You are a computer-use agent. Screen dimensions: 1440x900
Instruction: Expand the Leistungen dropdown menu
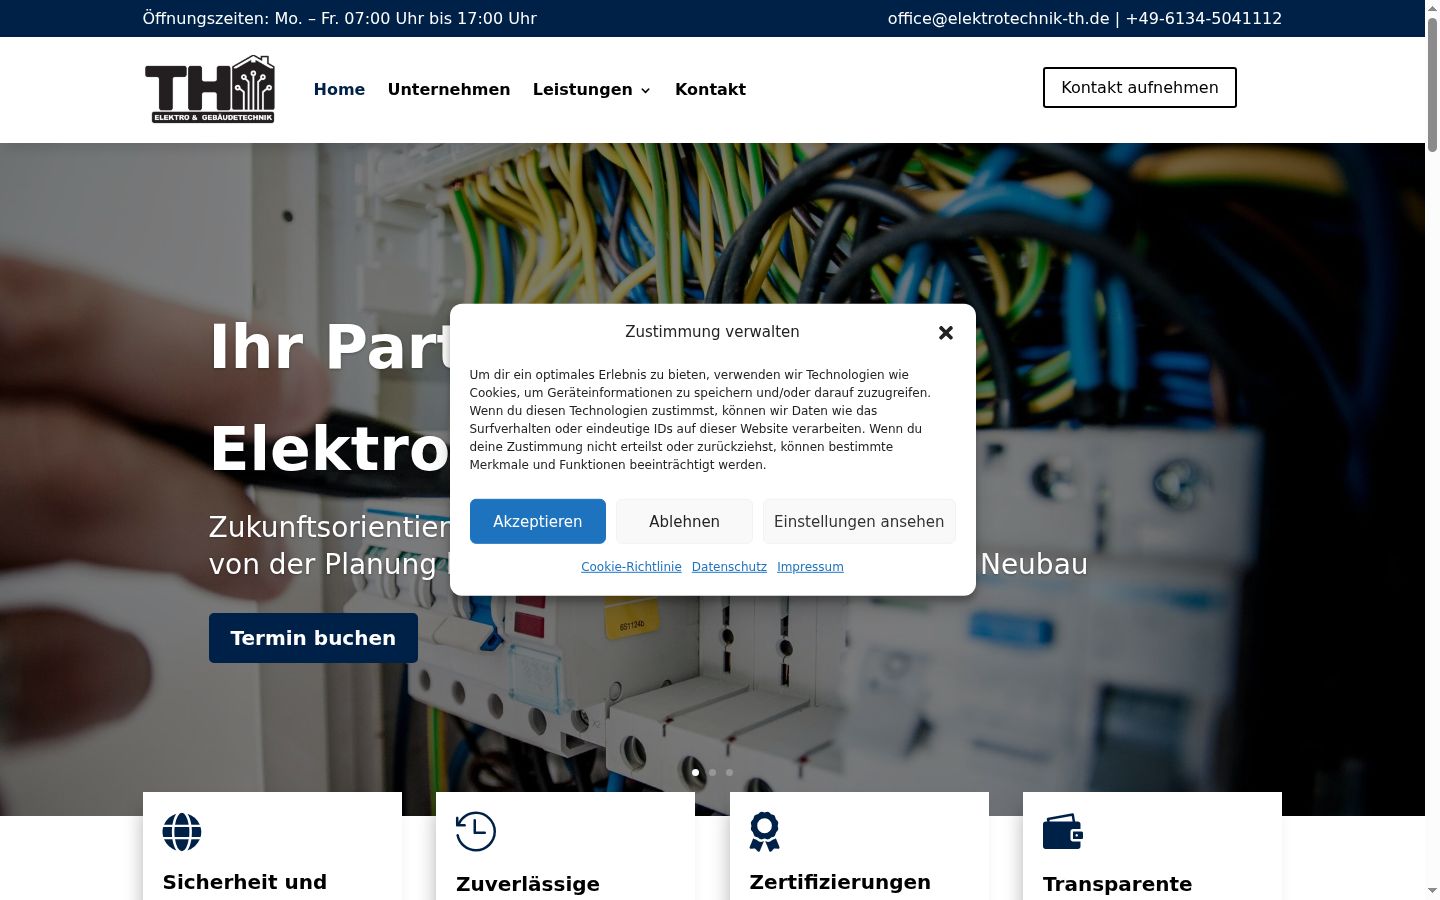click(x=592, y=90)
